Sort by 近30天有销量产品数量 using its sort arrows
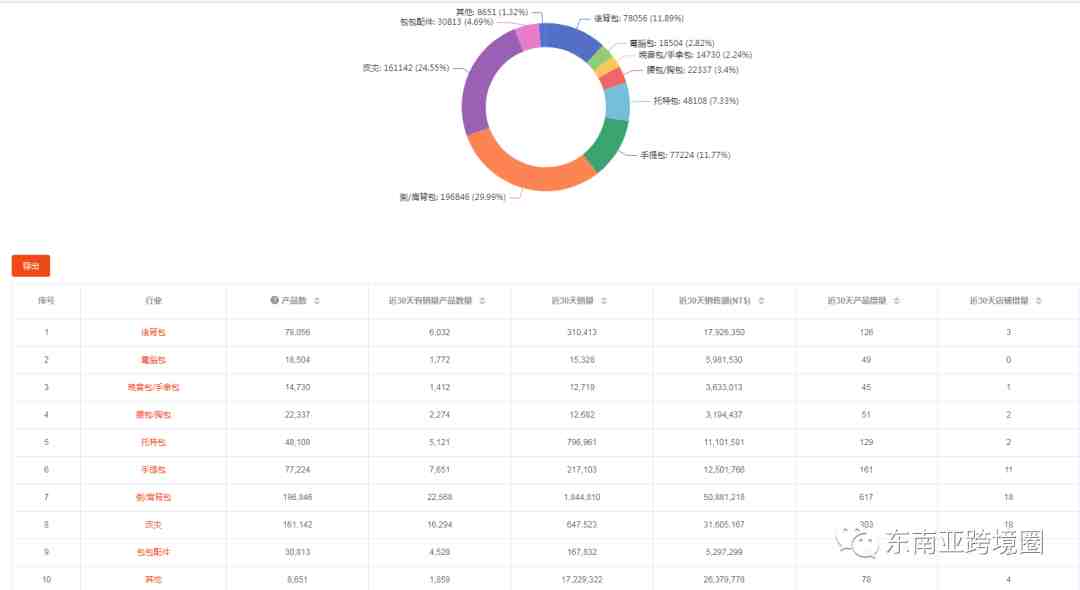Image resolution: width=1080 pixels, height=590 pixels. [482, 300]
